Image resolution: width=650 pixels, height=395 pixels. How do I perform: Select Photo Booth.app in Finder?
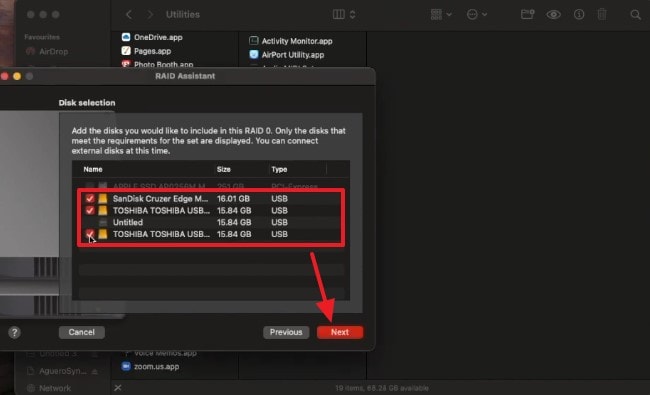[x=163, y=65]
